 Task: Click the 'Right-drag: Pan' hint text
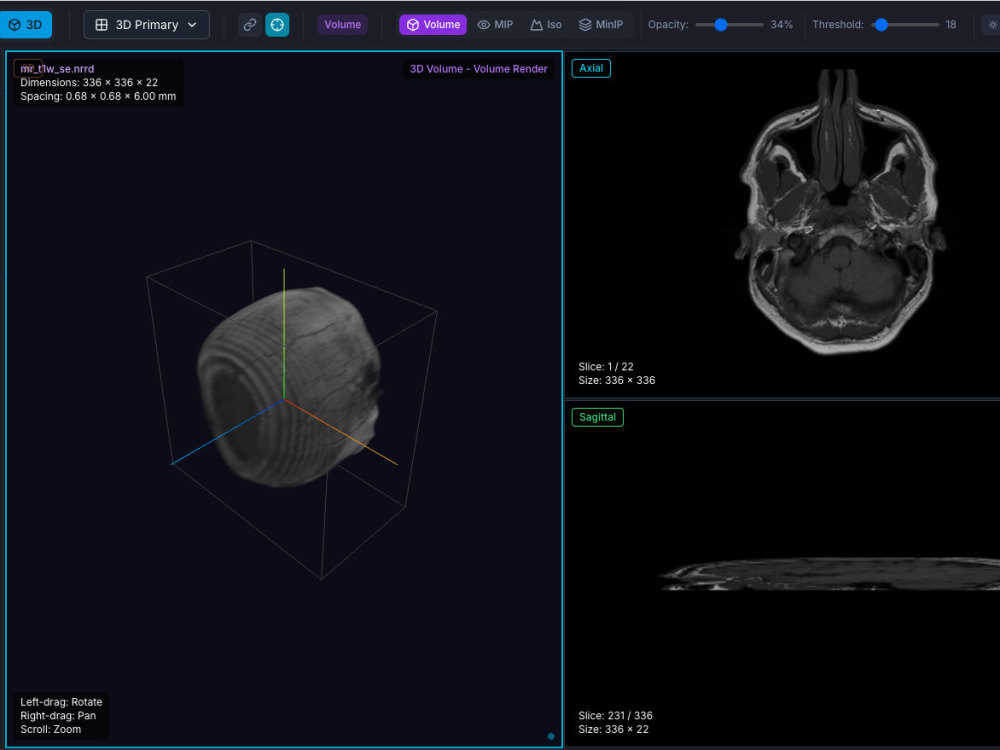coord(58,716)
